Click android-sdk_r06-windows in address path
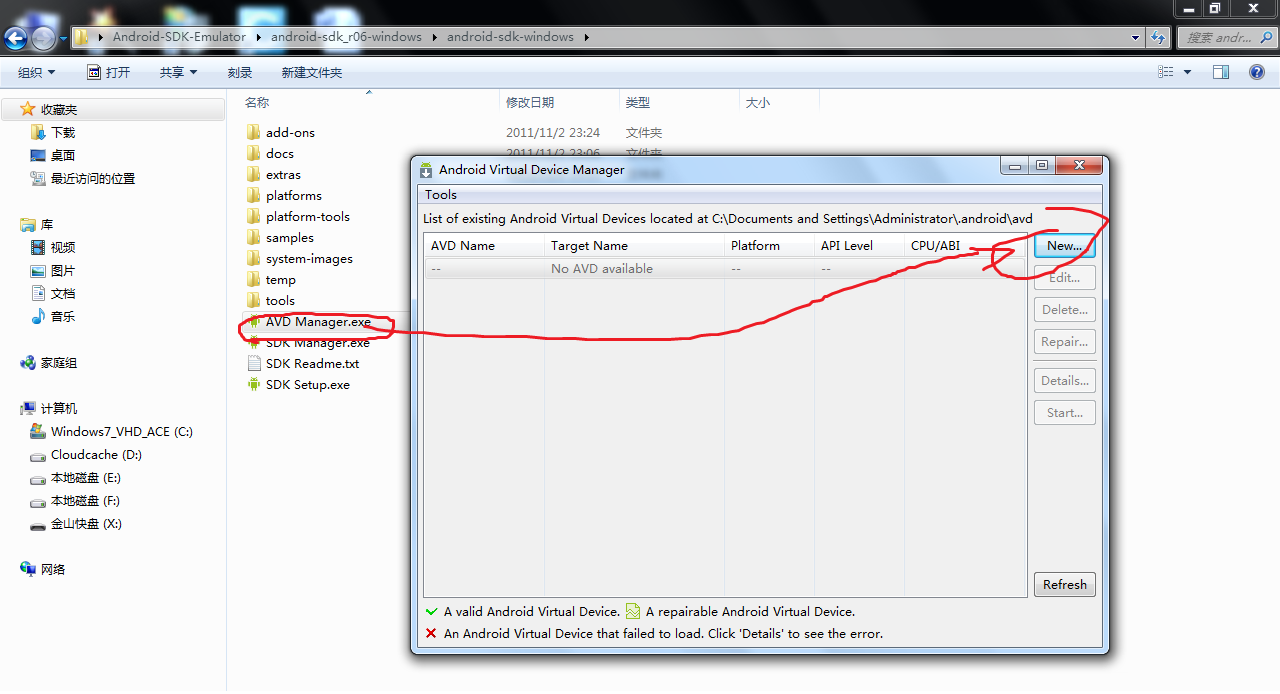1280x694 pixels. coord(346,37)
